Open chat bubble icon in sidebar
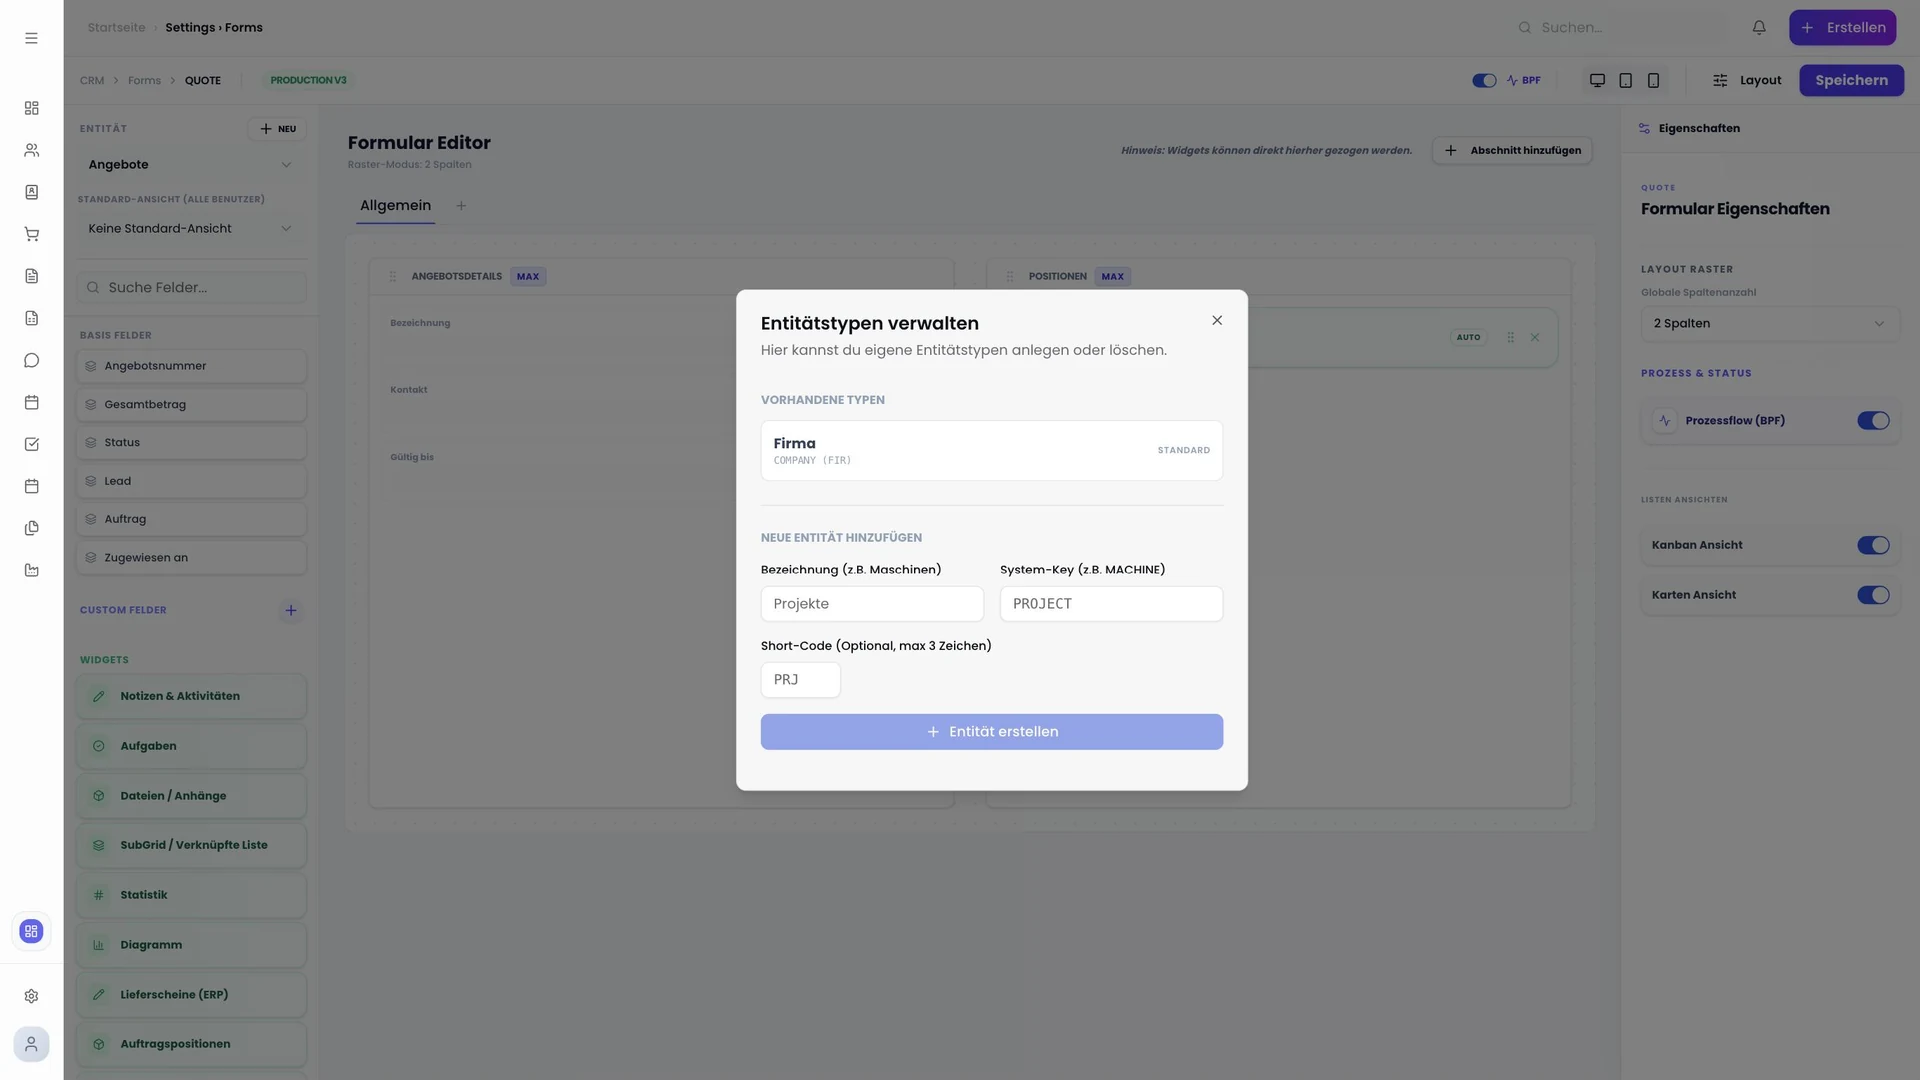 31,360
